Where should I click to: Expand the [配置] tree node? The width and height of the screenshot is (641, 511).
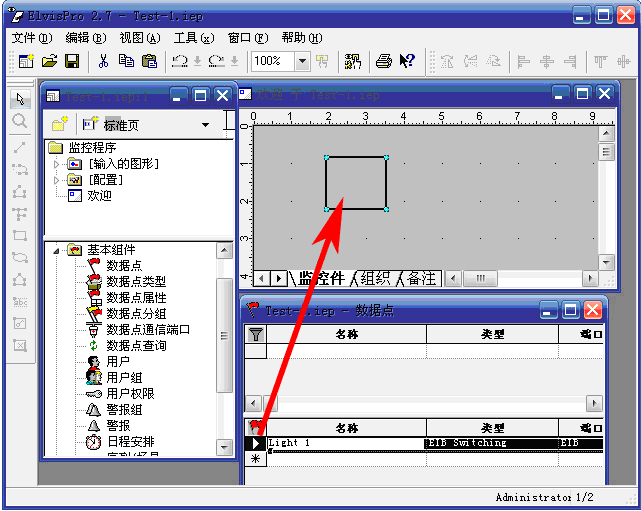coord(57,180)
